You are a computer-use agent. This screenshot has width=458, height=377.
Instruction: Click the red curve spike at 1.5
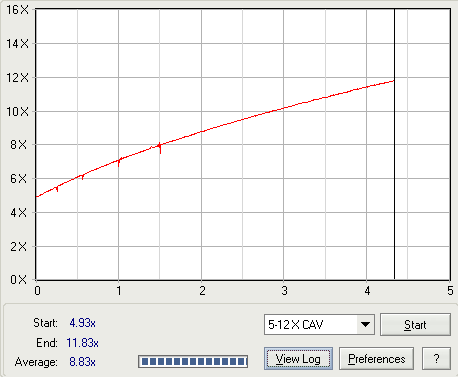(x=160, y=148)
